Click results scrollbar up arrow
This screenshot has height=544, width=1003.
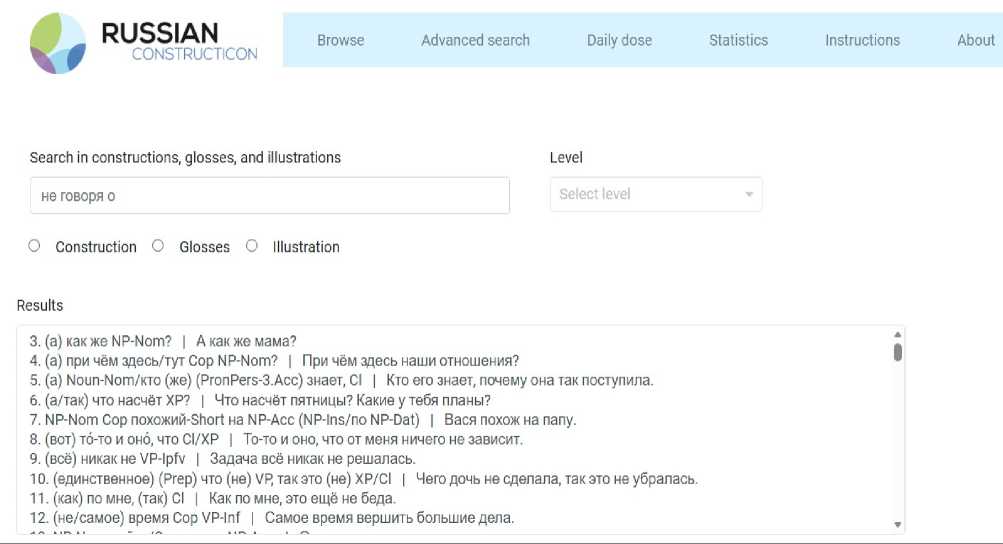[x=897, y=334]
